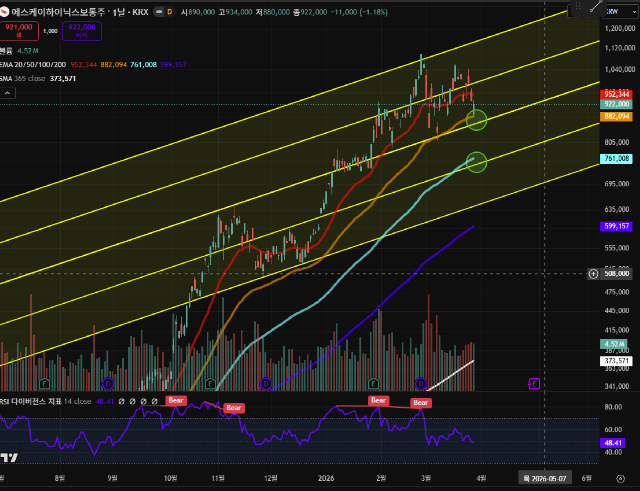This screenshot has height=491, width=640.
Task: Click the earnings E marker near November
Action: point(210,384)
